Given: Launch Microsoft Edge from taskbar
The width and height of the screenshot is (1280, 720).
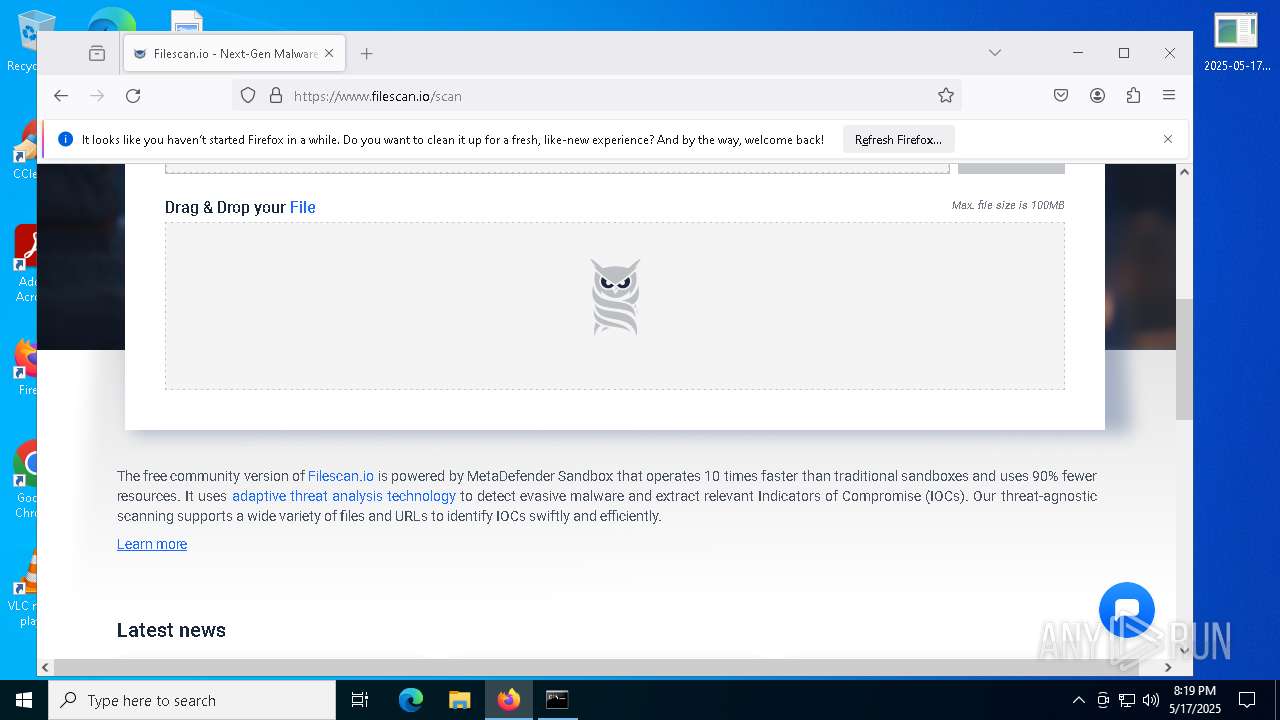Looking at the screenshot, I should point(411,700).
